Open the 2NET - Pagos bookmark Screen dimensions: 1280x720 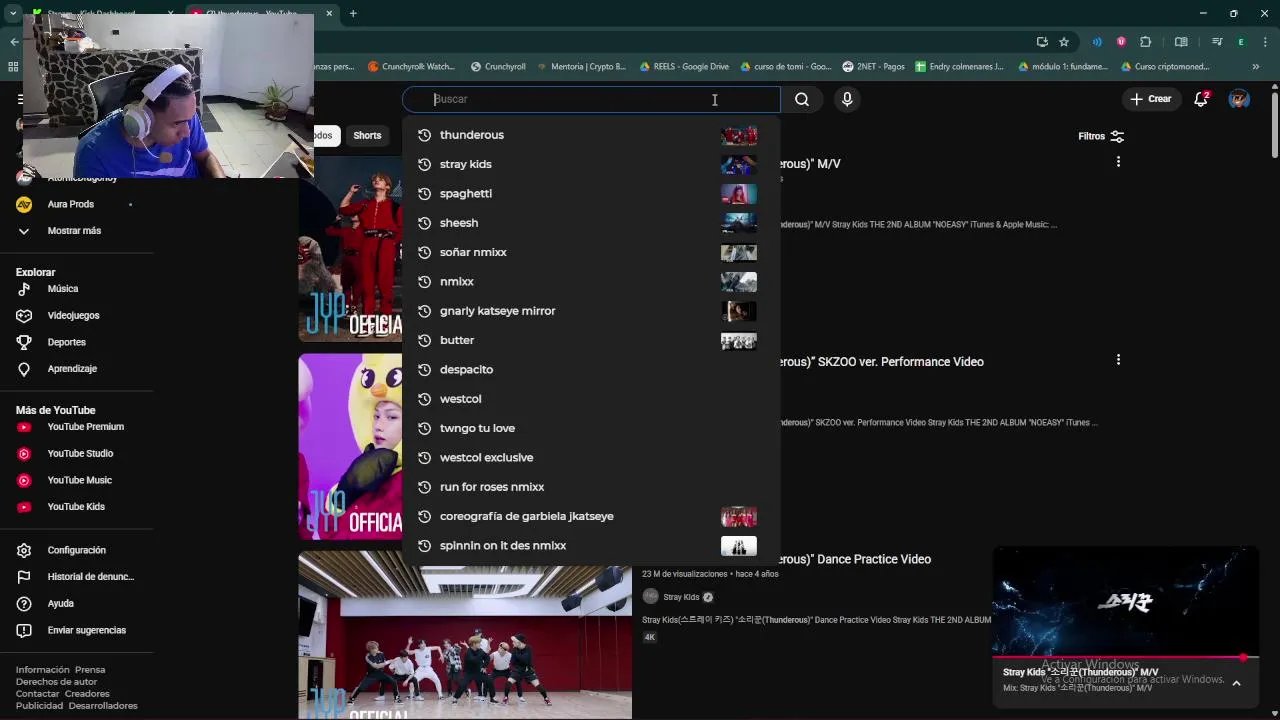click(x=873, y=67)
